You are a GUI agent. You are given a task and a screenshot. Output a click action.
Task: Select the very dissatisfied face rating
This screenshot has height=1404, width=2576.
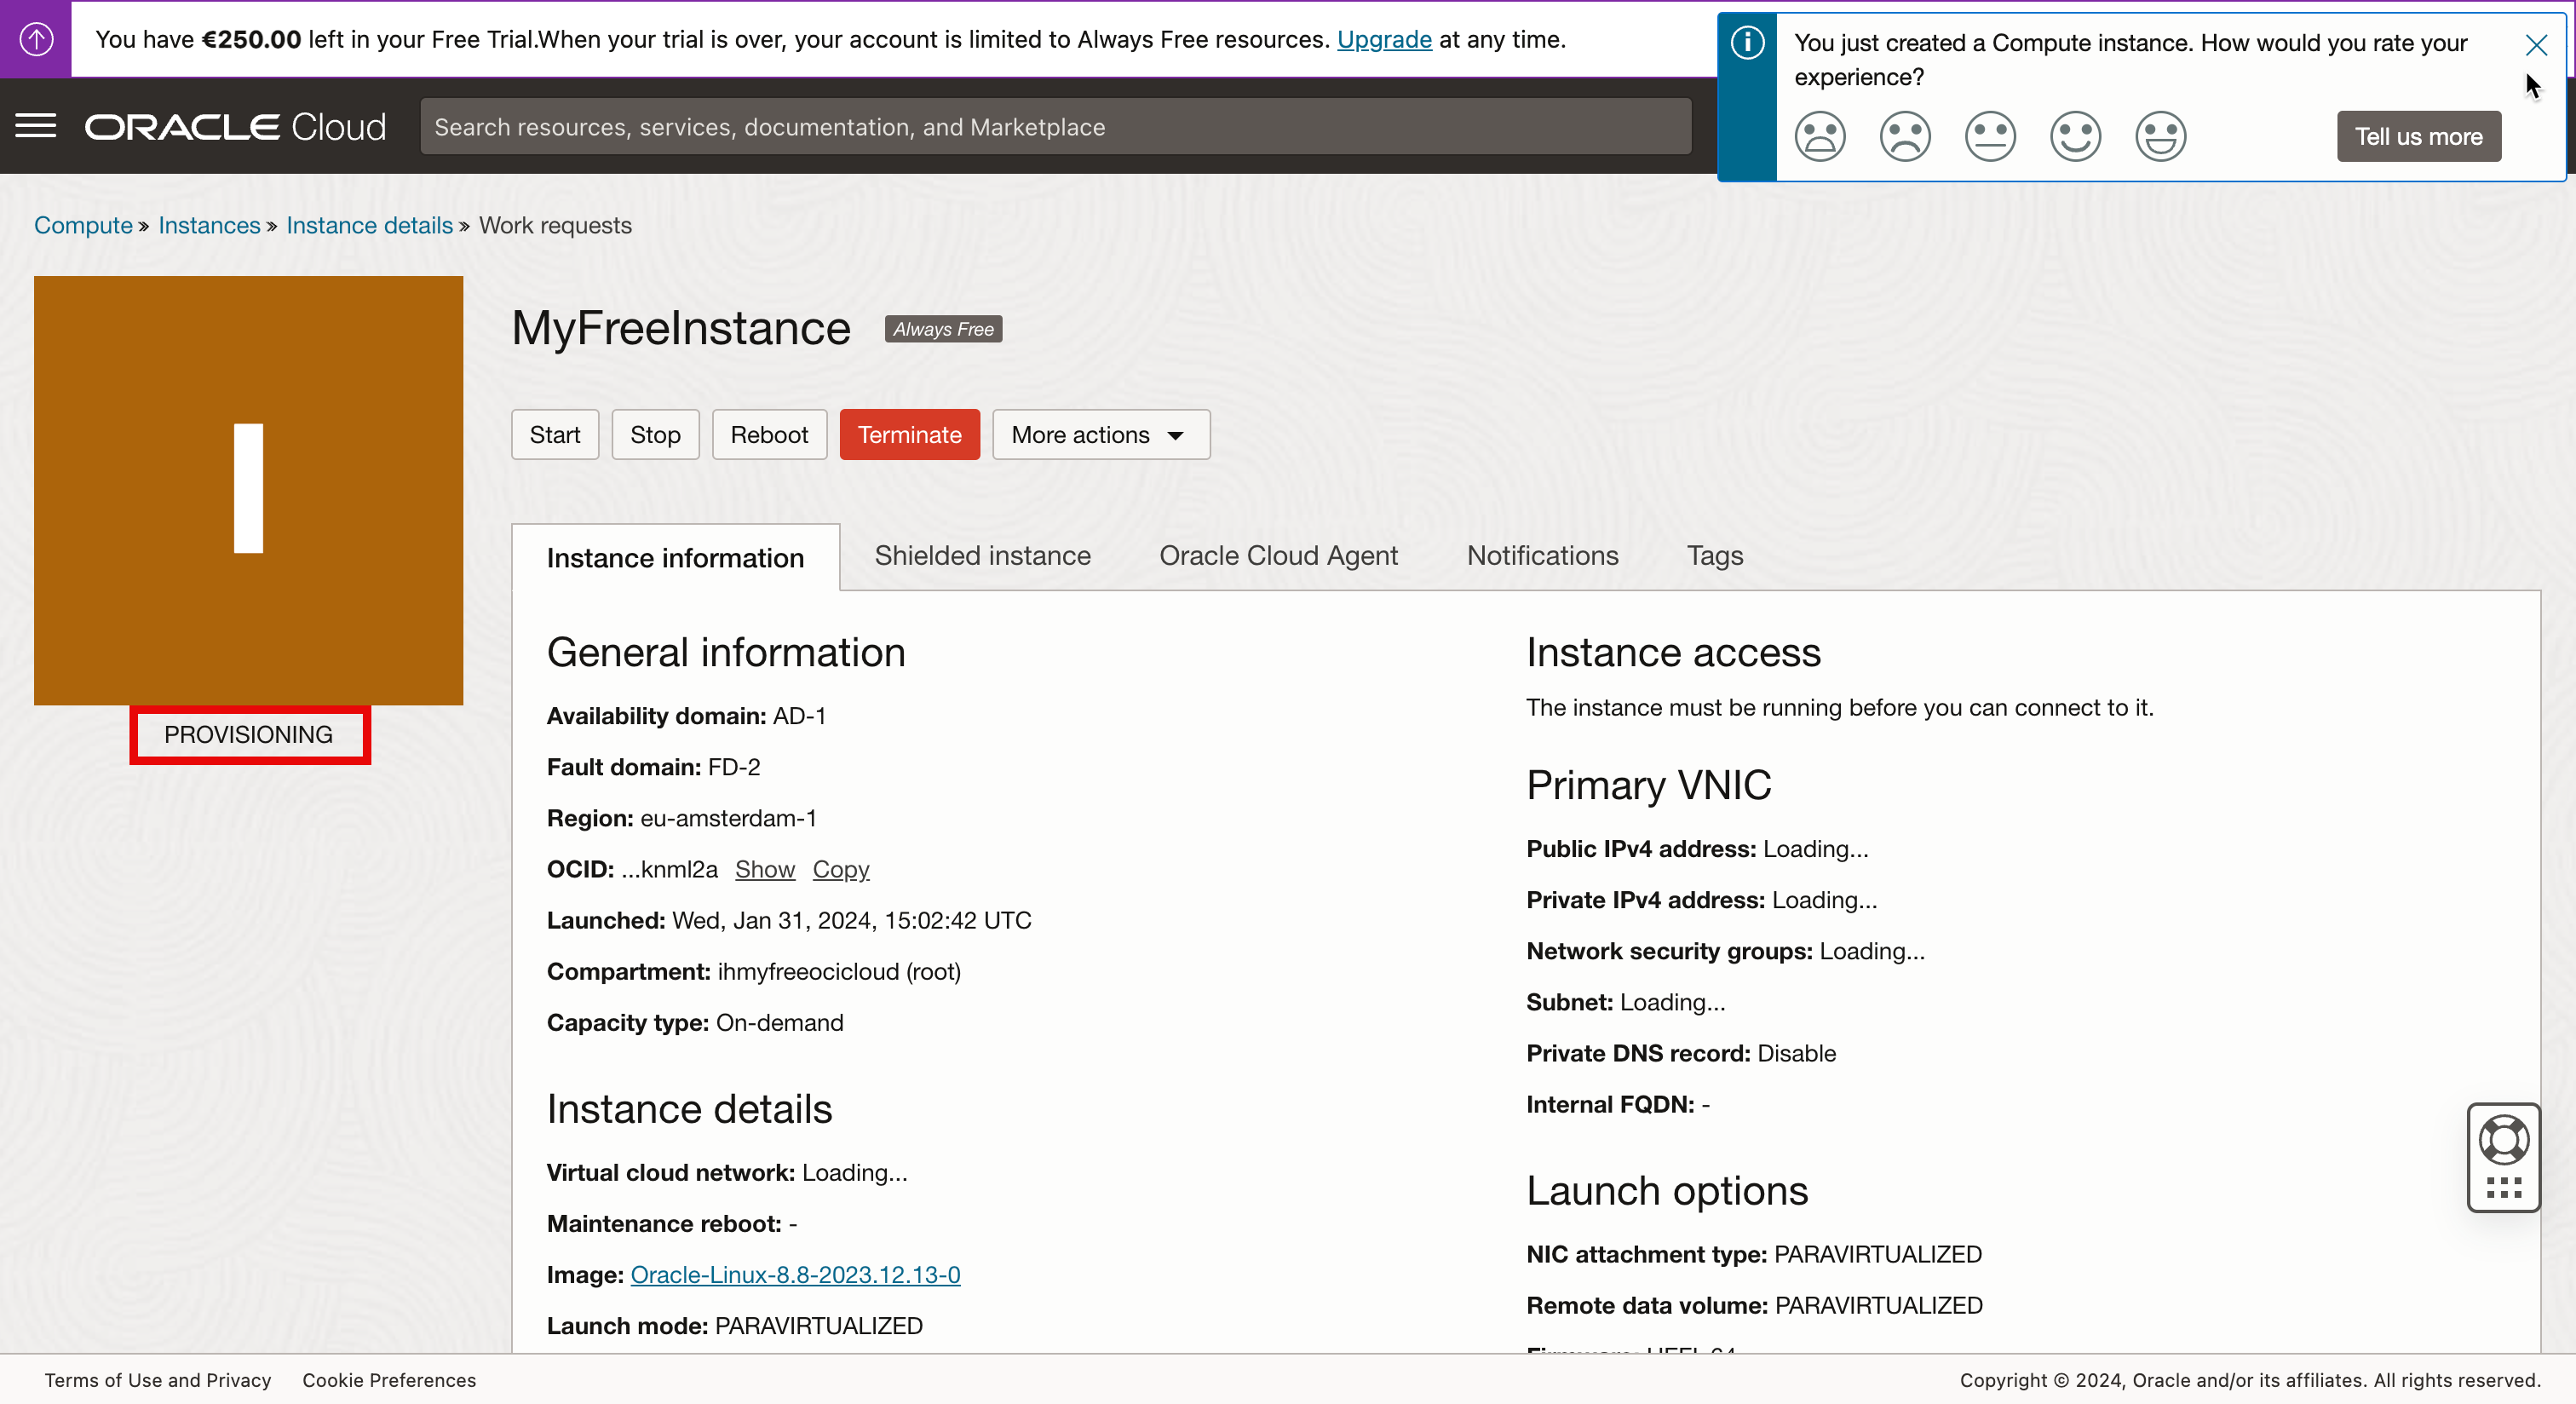tap(1820, 136)
